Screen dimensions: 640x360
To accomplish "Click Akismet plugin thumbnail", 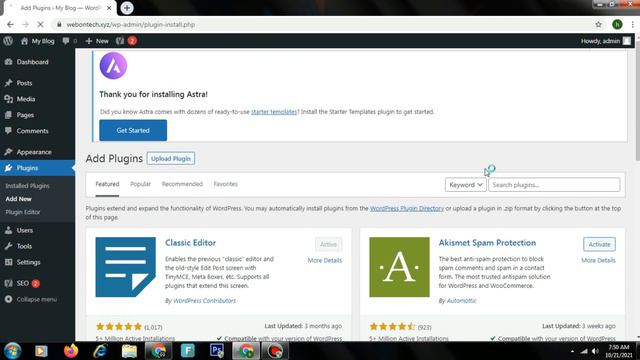I will coord(399,267).
